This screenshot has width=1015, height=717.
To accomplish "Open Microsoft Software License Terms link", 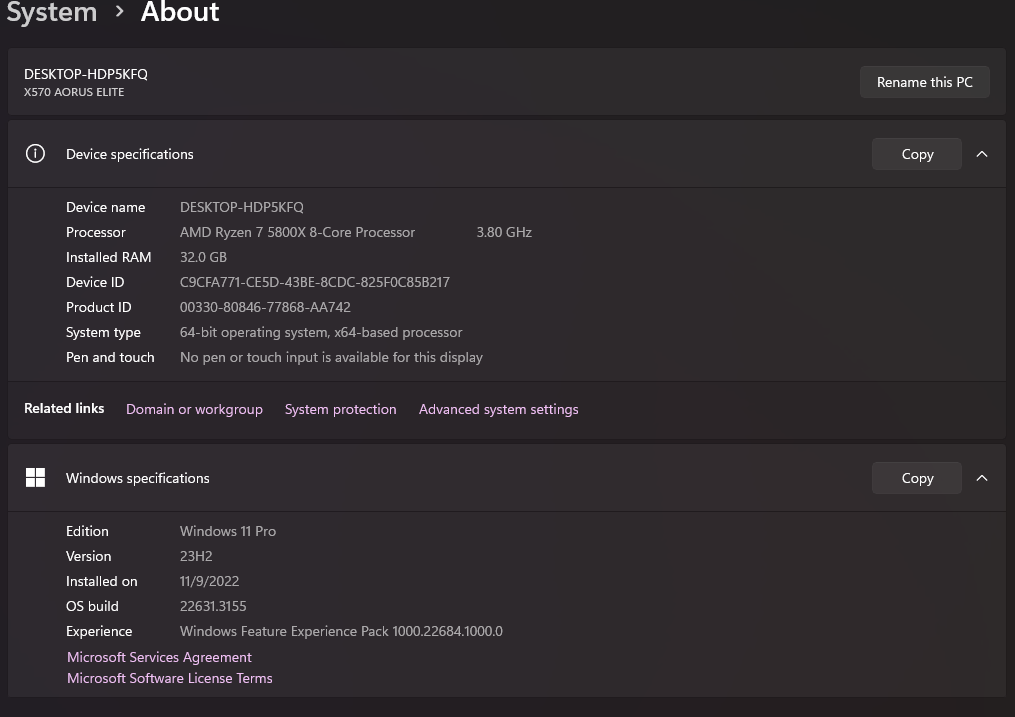I will [170, 678].
